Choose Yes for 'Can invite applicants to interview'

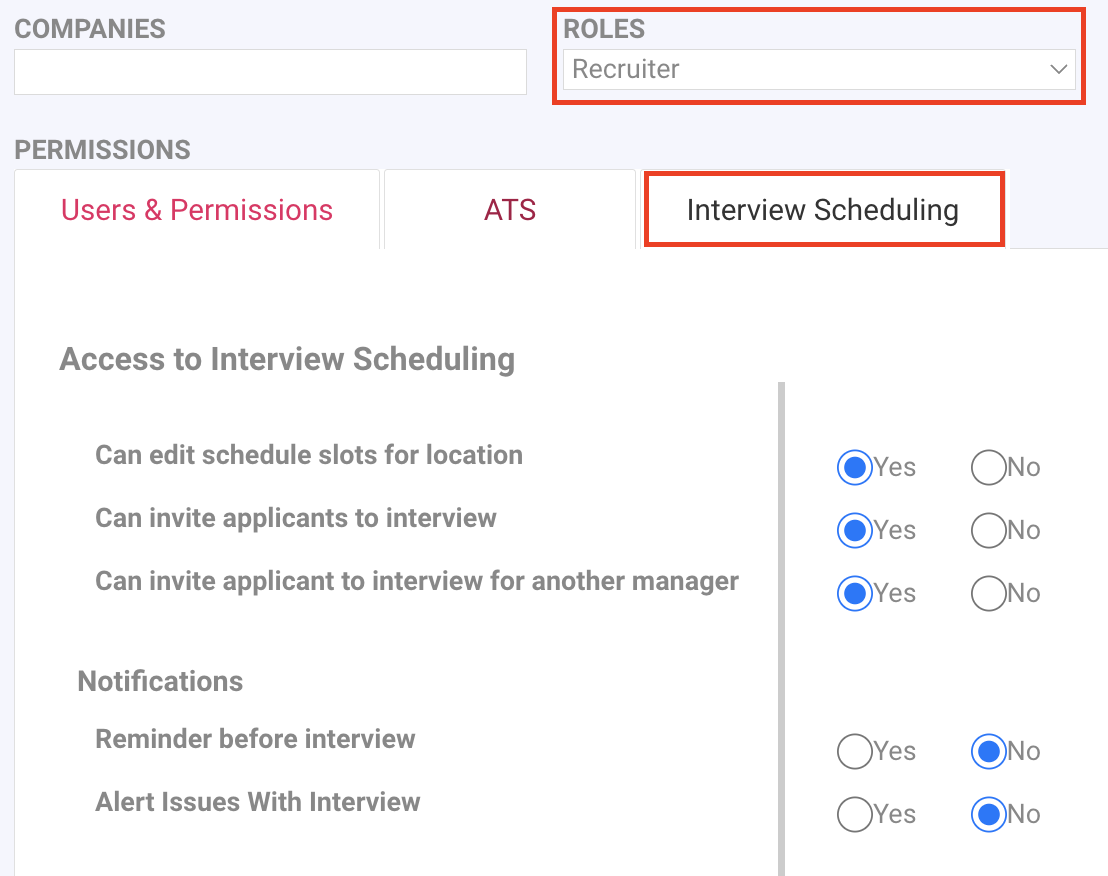854,530
